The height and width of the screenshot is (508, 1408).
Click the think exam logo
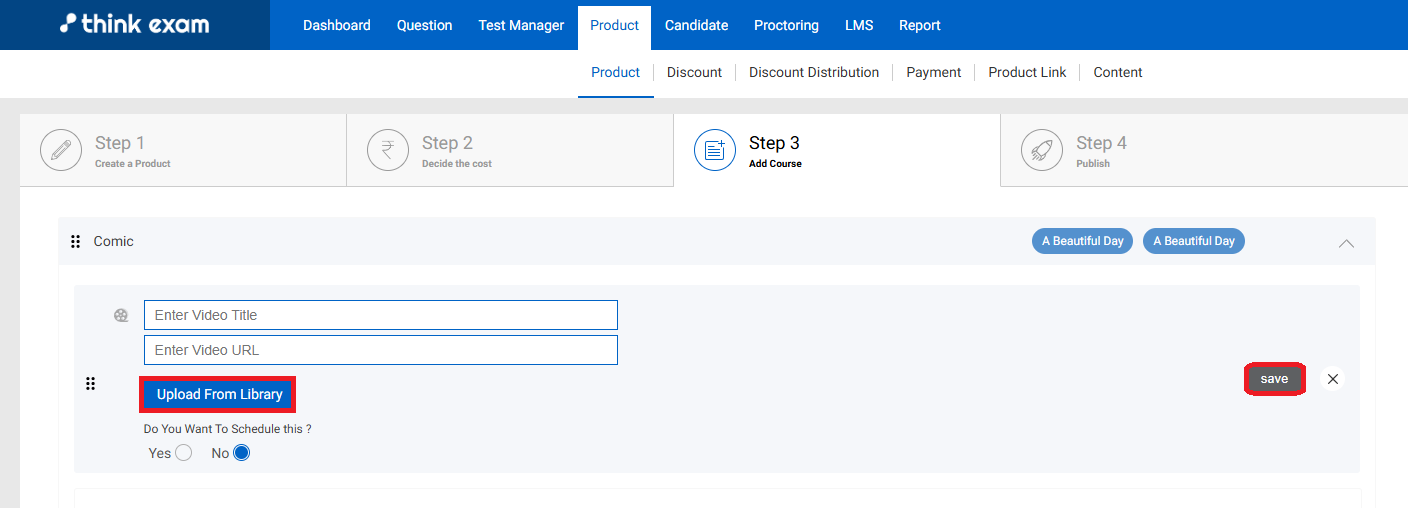135,25
